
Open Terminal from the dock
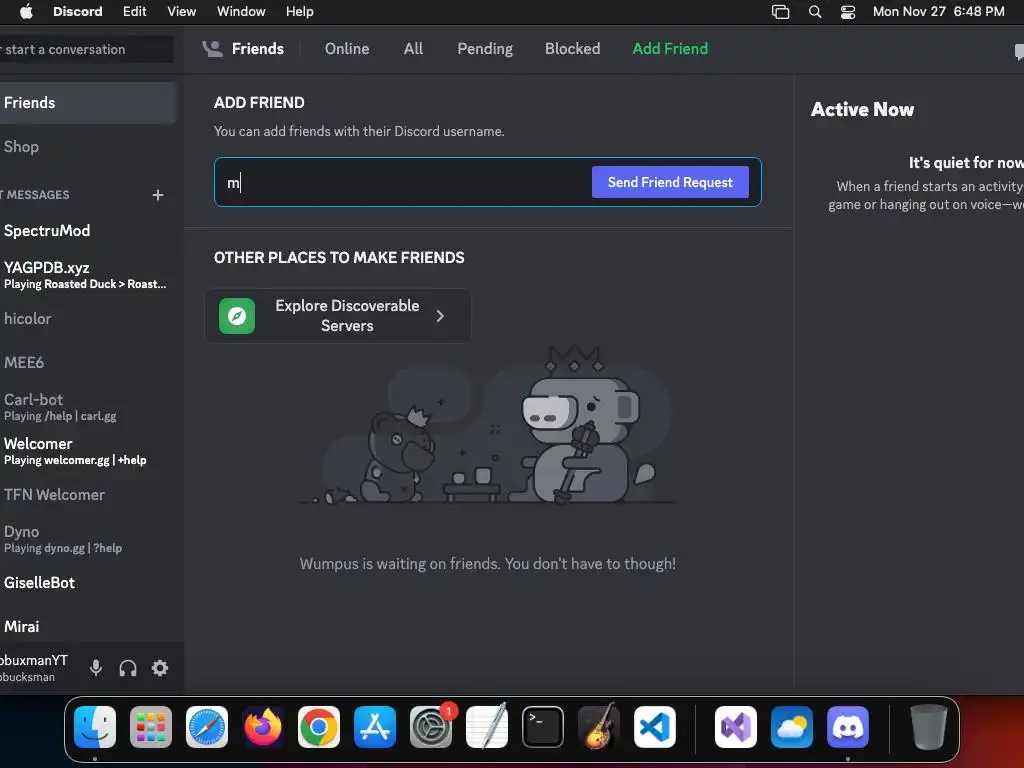tap(543, 727)
